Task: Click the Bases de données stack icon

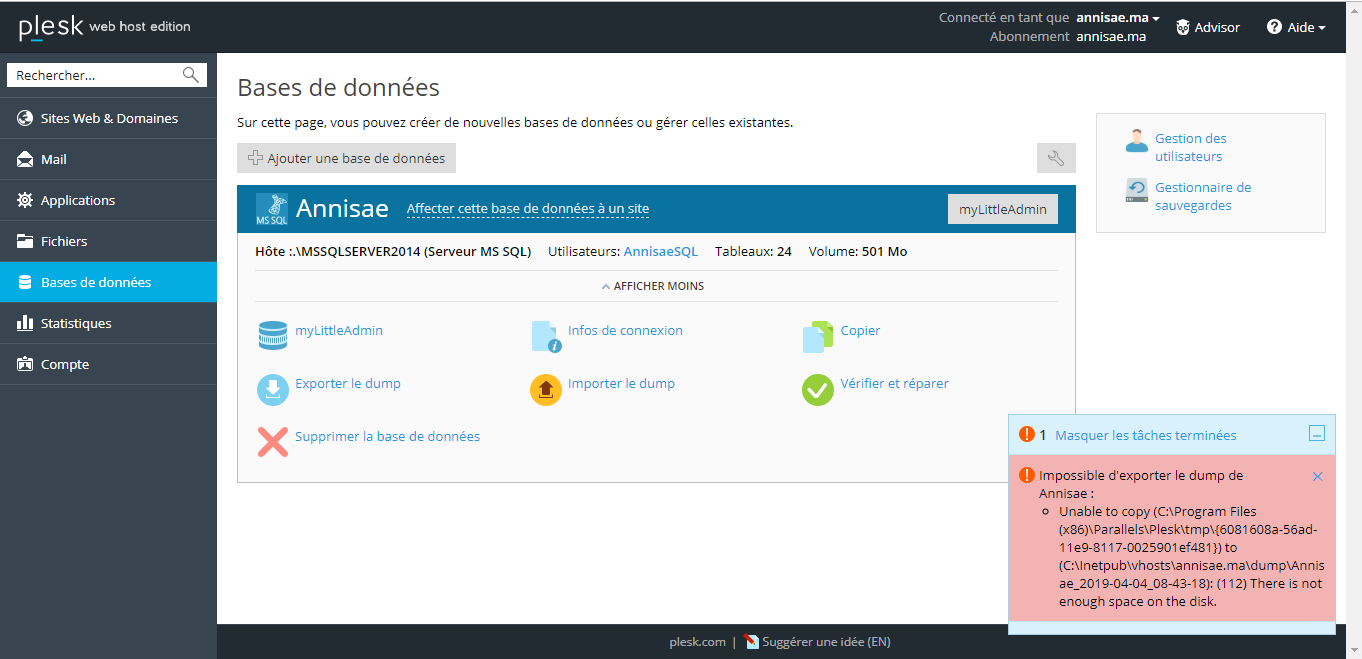Action: [x=25, y=282]
